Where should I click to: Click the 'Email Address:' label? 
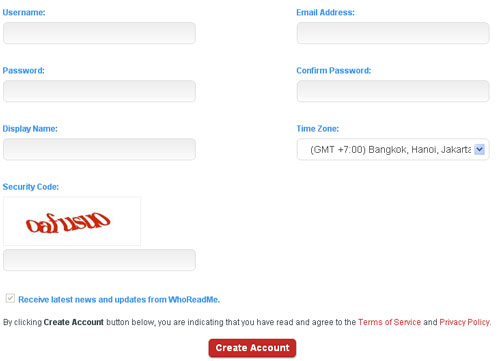(x=325, y=13)
